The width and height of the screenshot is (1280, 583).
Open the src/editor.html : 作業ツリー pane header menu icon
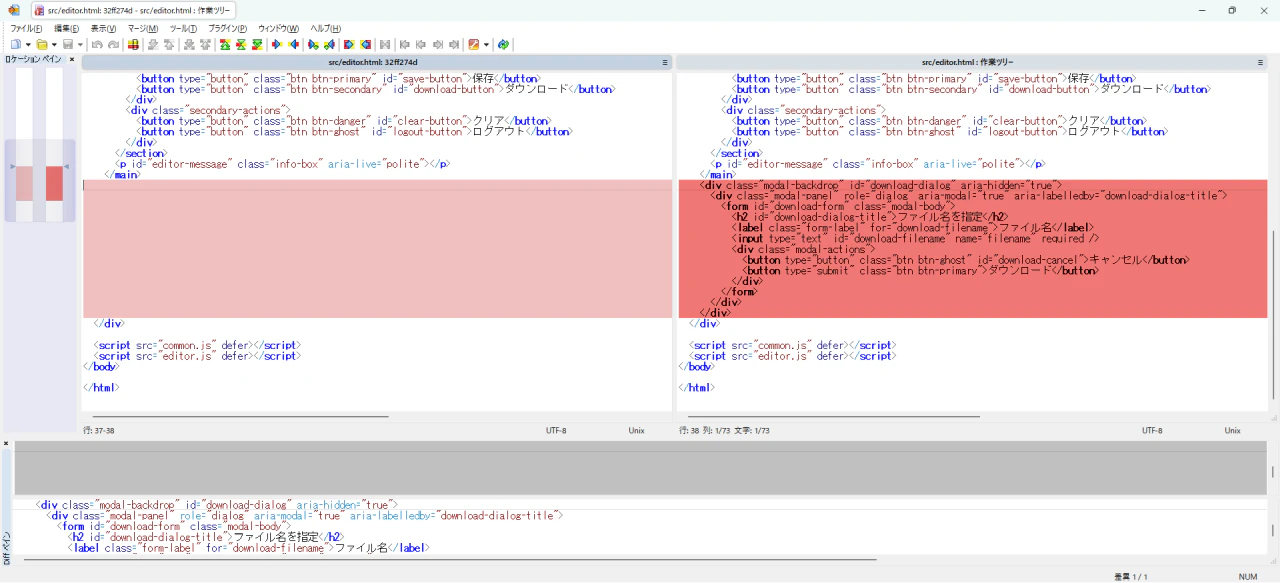(x=1260, y=62)
